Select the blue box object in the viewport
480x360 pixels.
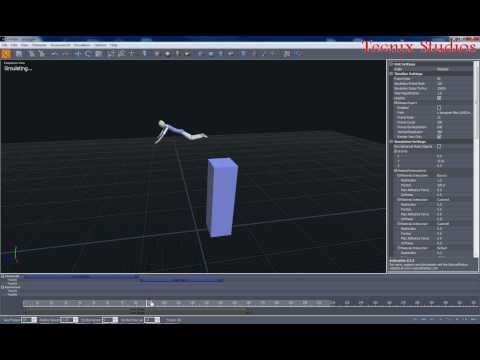222,197
